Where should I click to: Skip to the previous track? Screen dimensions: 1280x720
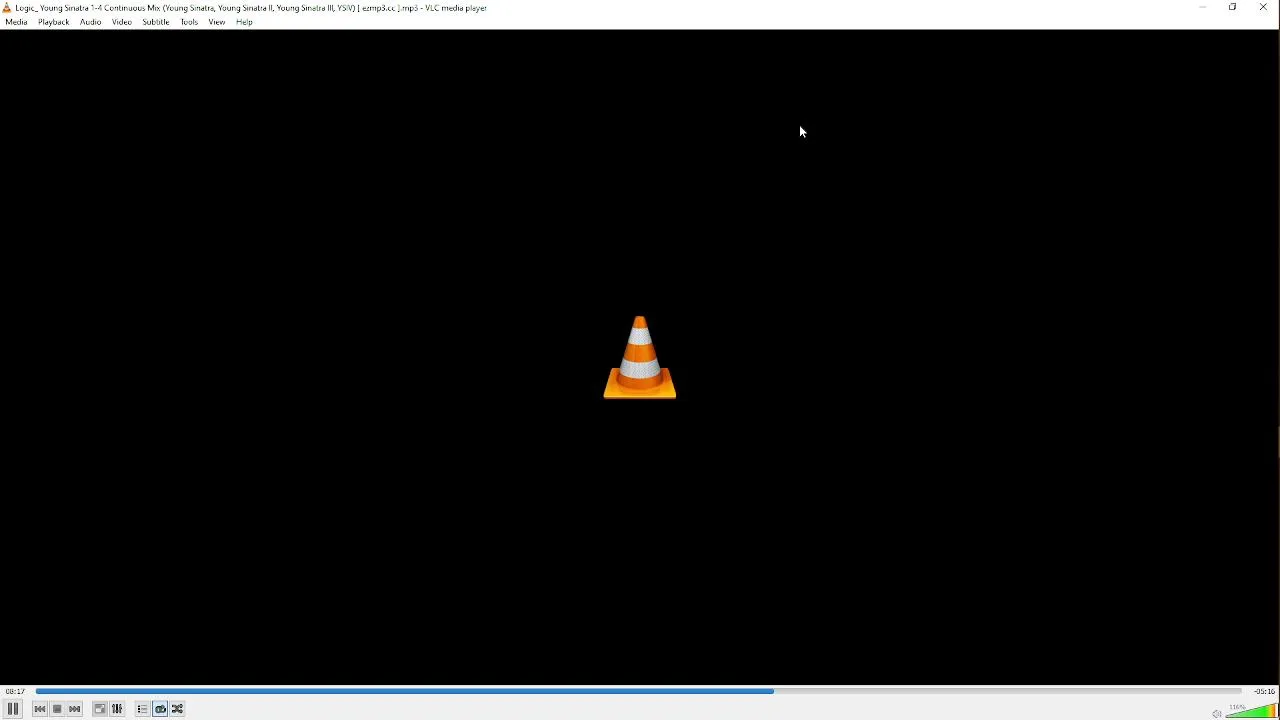(x=40, y=709)
